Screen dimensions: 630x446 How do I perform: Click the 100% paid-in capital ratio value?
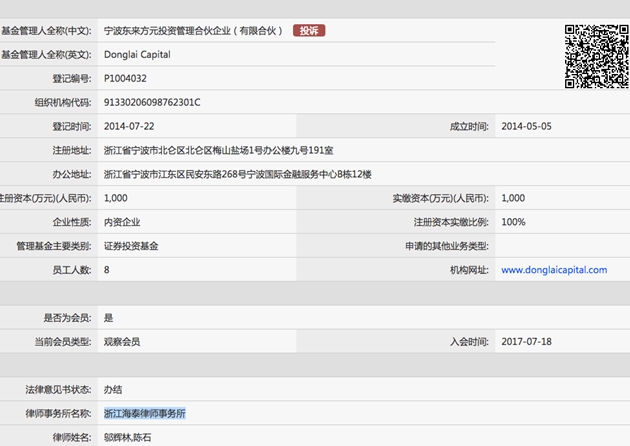coord(513,222)
